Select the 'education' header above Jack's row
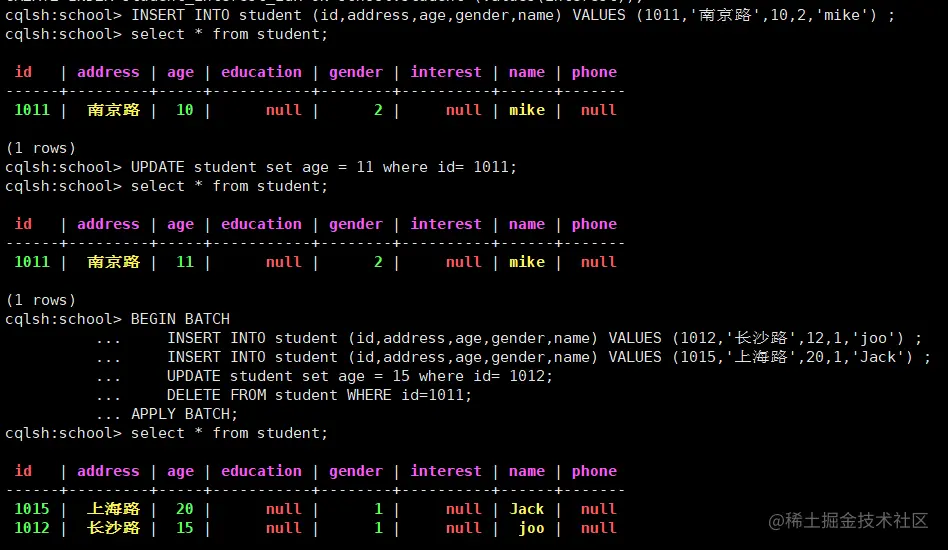This screenshot has width=948, height=550. (261, 471)
